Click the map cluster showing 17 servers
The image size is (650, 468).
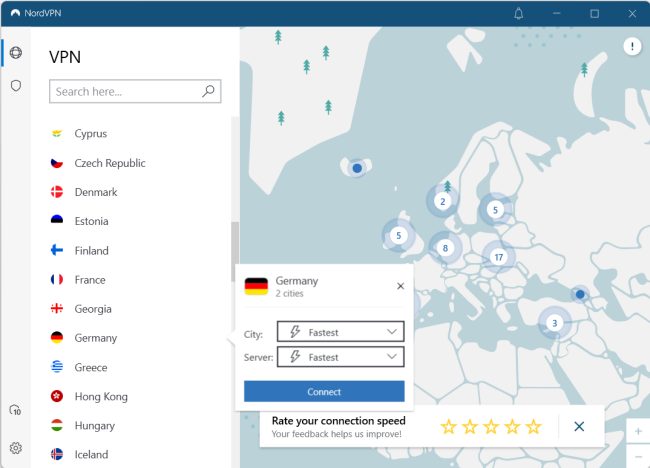[x=498, y=257]
